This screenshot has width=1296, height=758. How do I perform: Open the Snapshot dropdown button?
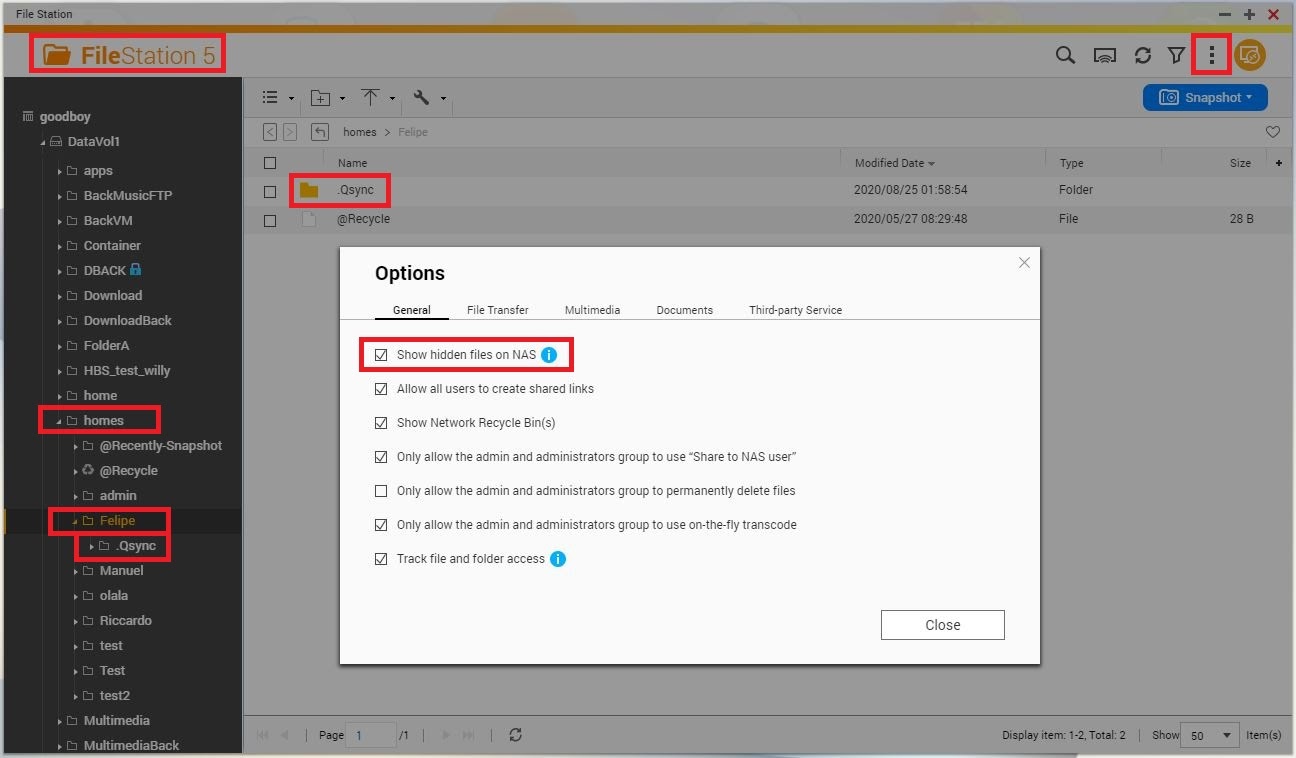coord(1205,97)
